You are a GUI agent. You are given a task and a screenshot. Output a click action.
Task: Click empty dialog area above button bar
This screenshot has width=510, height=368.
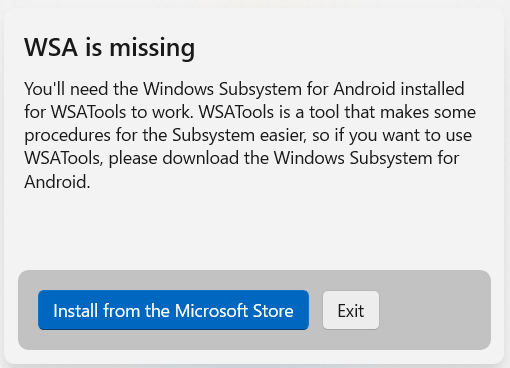(253, 230)
